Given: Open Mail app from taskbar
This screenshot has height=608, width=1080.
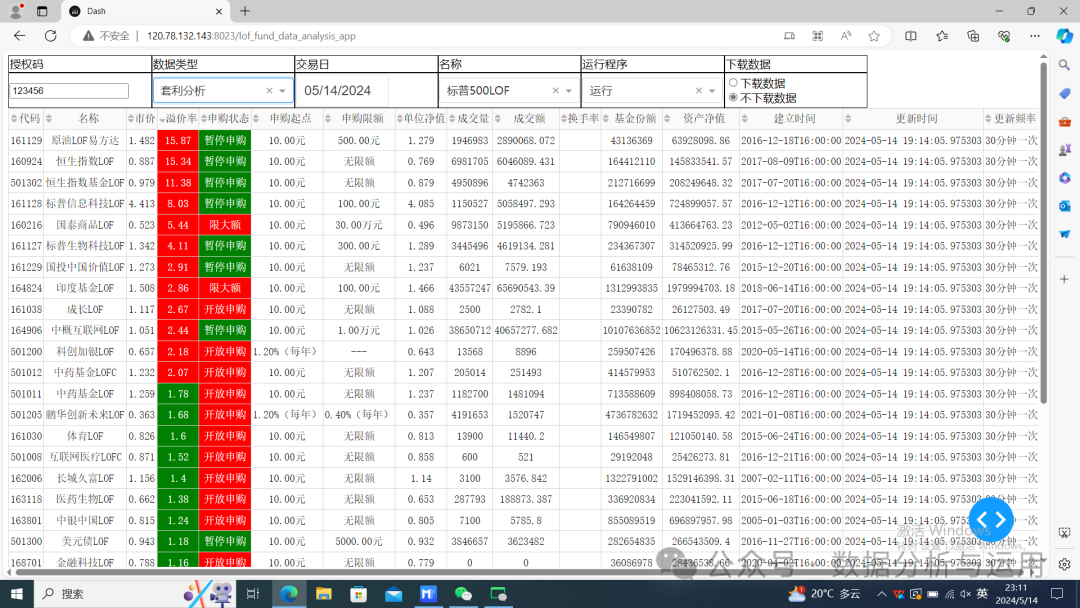Looking at the screenshot, I should tap(393, 594).
